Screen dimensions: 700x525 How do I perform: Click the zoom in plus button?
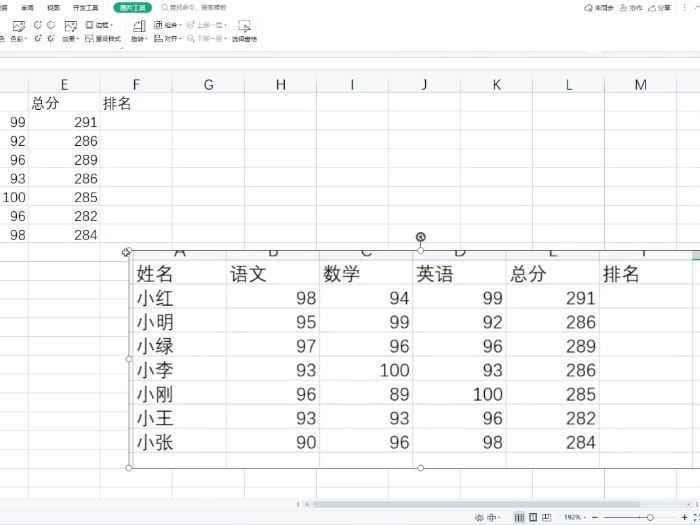(x=684, y=517)
